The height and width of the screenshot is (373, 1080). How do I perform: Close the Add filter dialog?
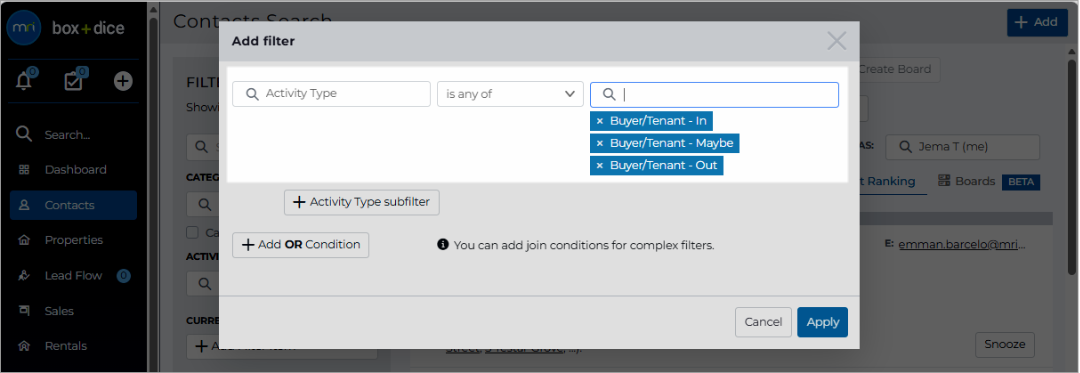836,41
